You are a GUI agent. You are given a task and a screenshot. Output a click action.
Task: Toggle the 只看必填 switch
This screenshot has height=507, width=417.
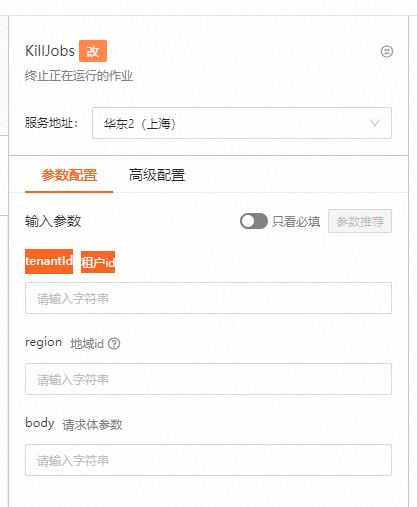(254, 221)
